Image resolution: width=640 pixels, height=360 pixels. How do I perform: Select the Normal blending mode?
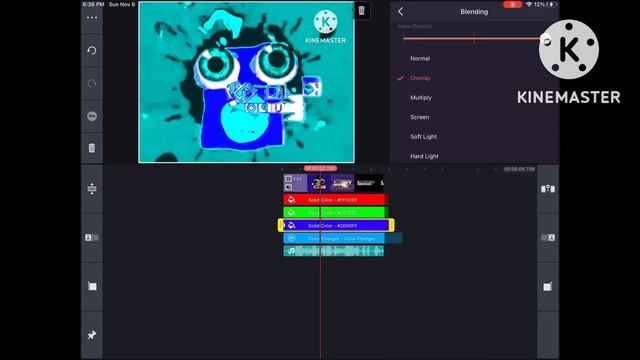(420, 58)
